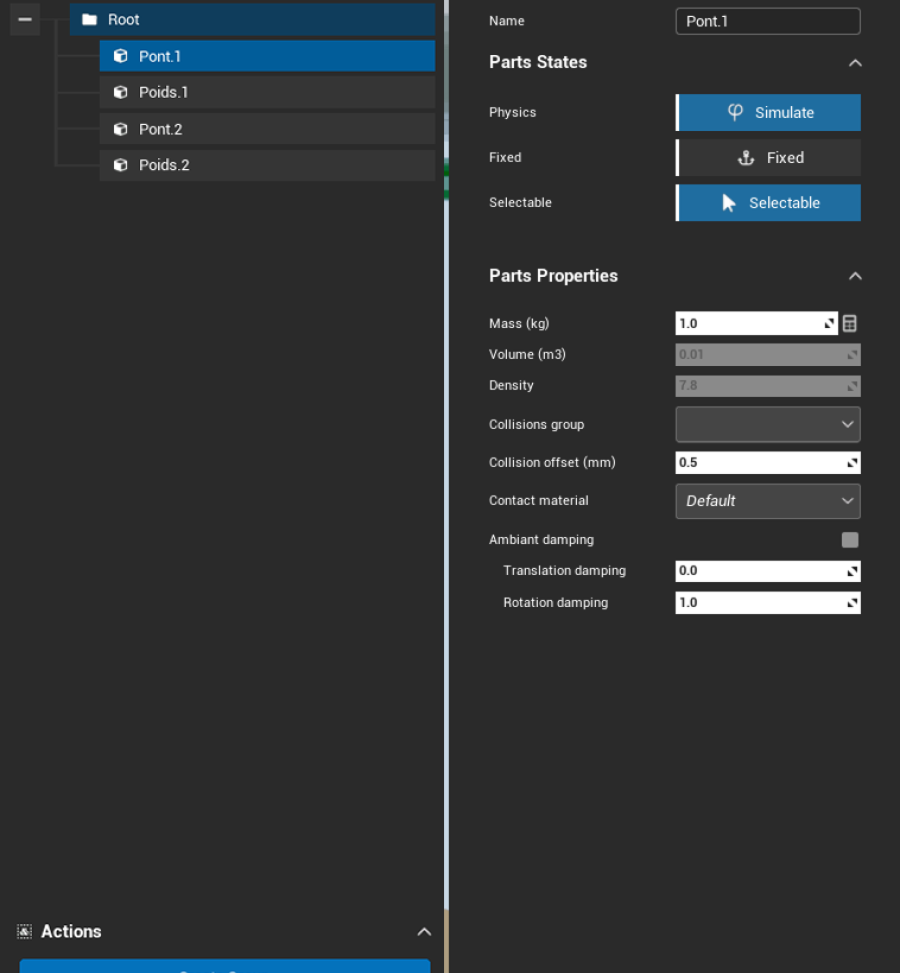Click the Actions panel icon
900x973 pixels.
[25, 931]
